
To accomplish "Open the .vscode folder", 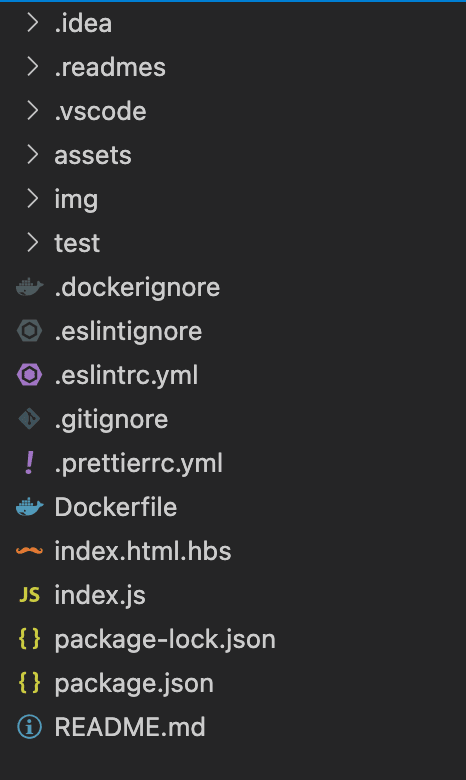I will [233, 111].
